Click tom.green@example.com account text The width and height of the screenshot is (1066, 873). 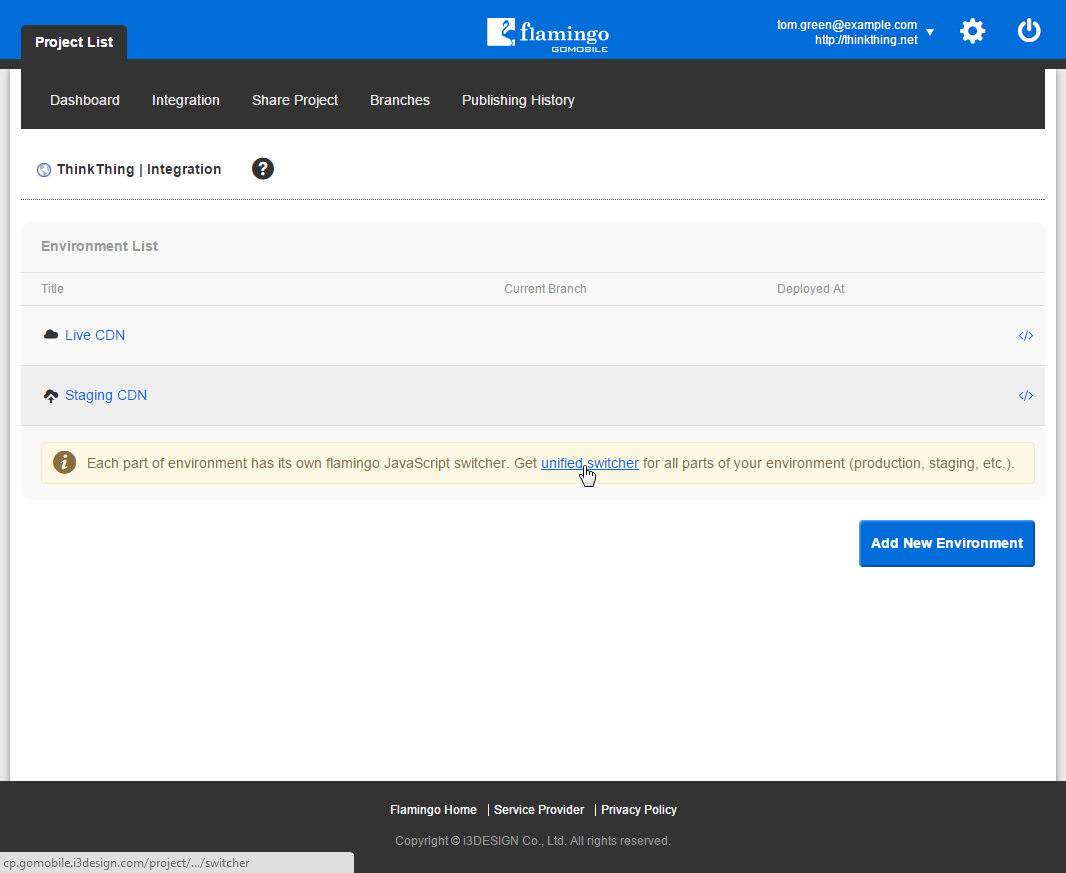[847, 24]
